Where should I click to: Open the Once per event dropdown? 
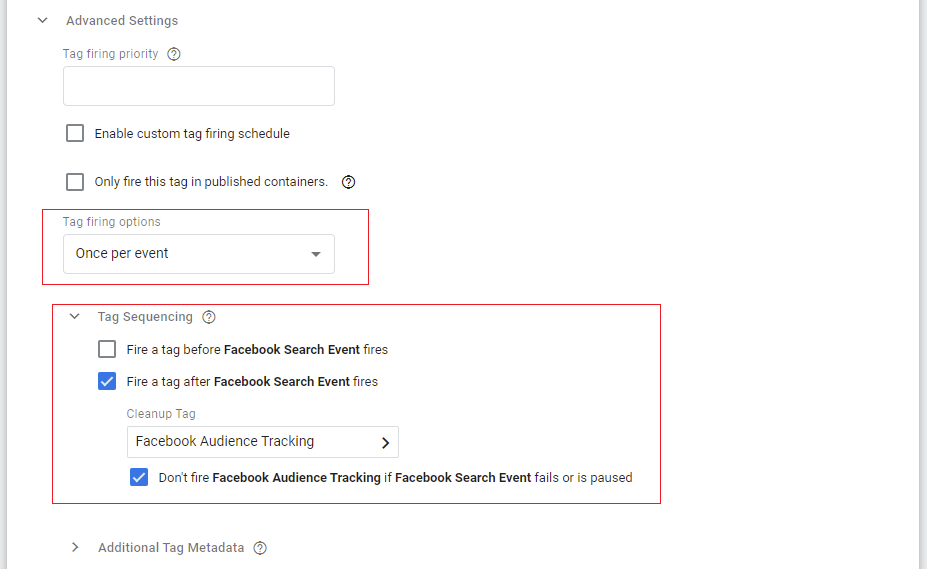(x=198, y=254)
